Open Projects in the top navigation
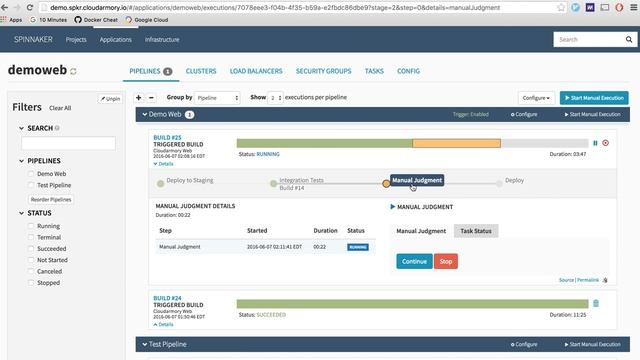The image size is (640, 360). (x=76, y=40)
